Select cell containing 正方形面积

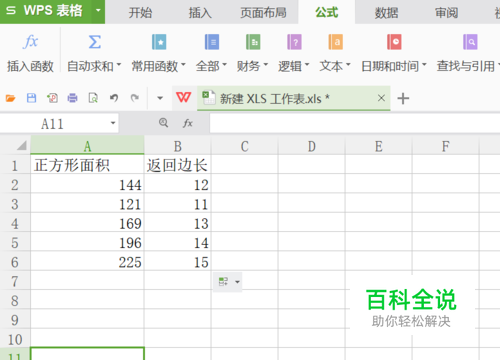click(87, 165)
